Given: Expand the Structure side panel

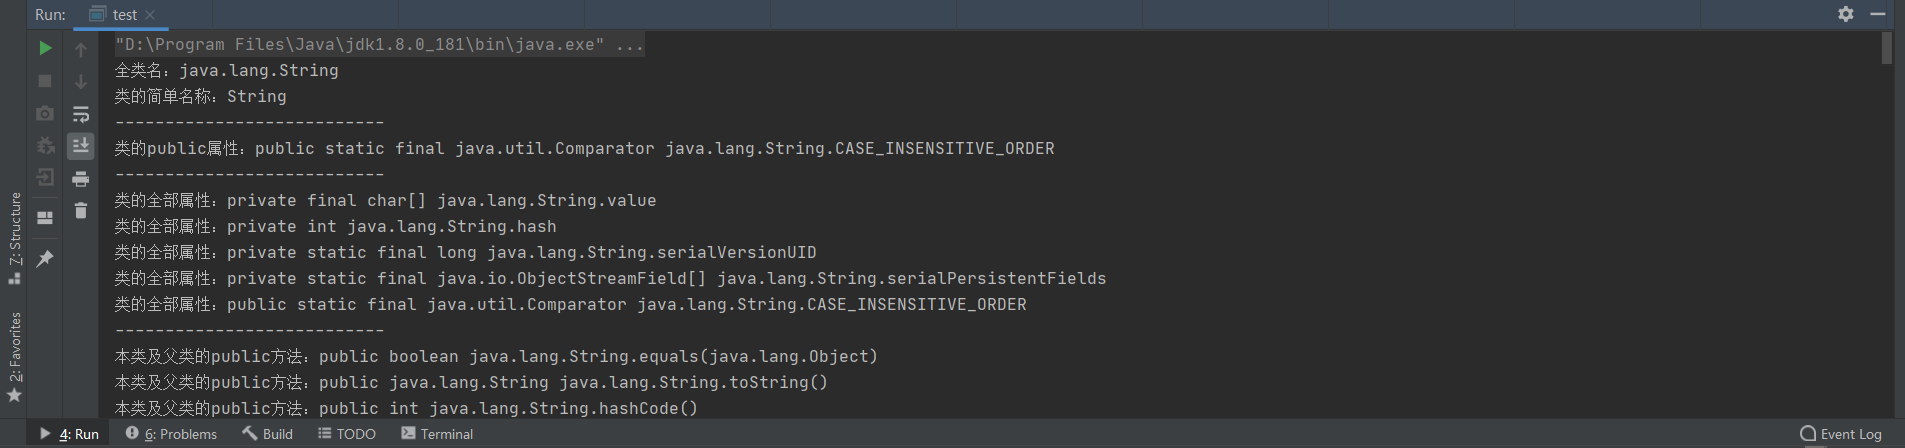Looking at the screenshot, I should click(x=14, y=238).
